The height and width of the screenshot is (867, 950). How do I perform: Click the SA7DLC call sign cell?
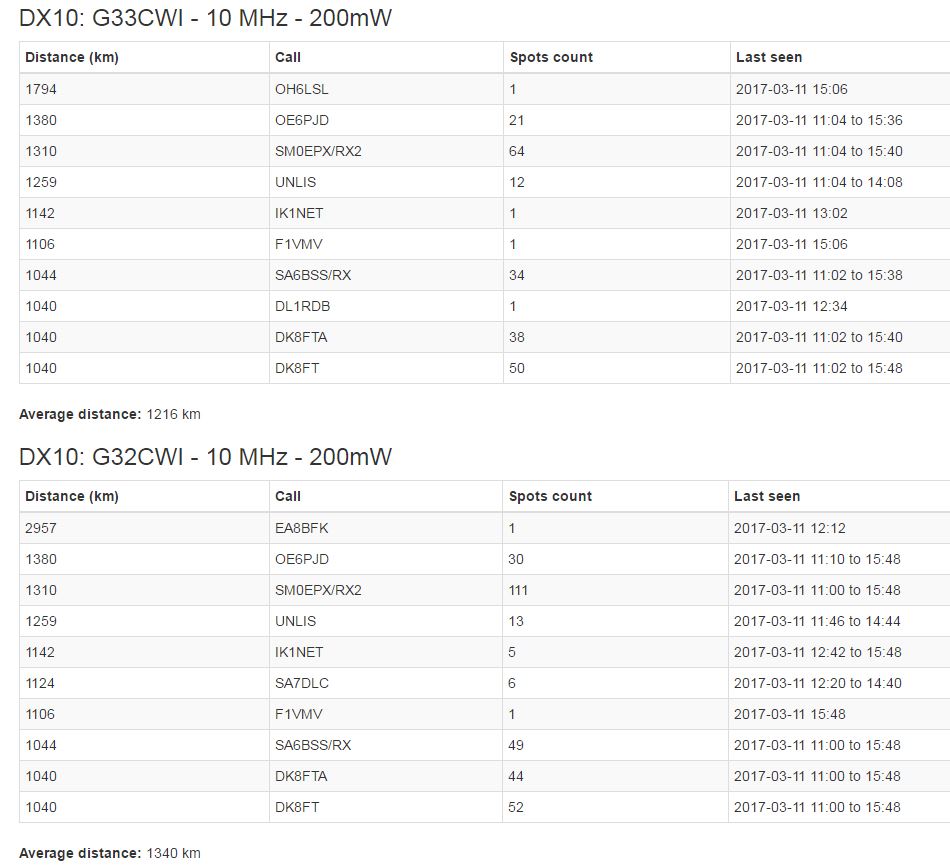coord(301,683)
